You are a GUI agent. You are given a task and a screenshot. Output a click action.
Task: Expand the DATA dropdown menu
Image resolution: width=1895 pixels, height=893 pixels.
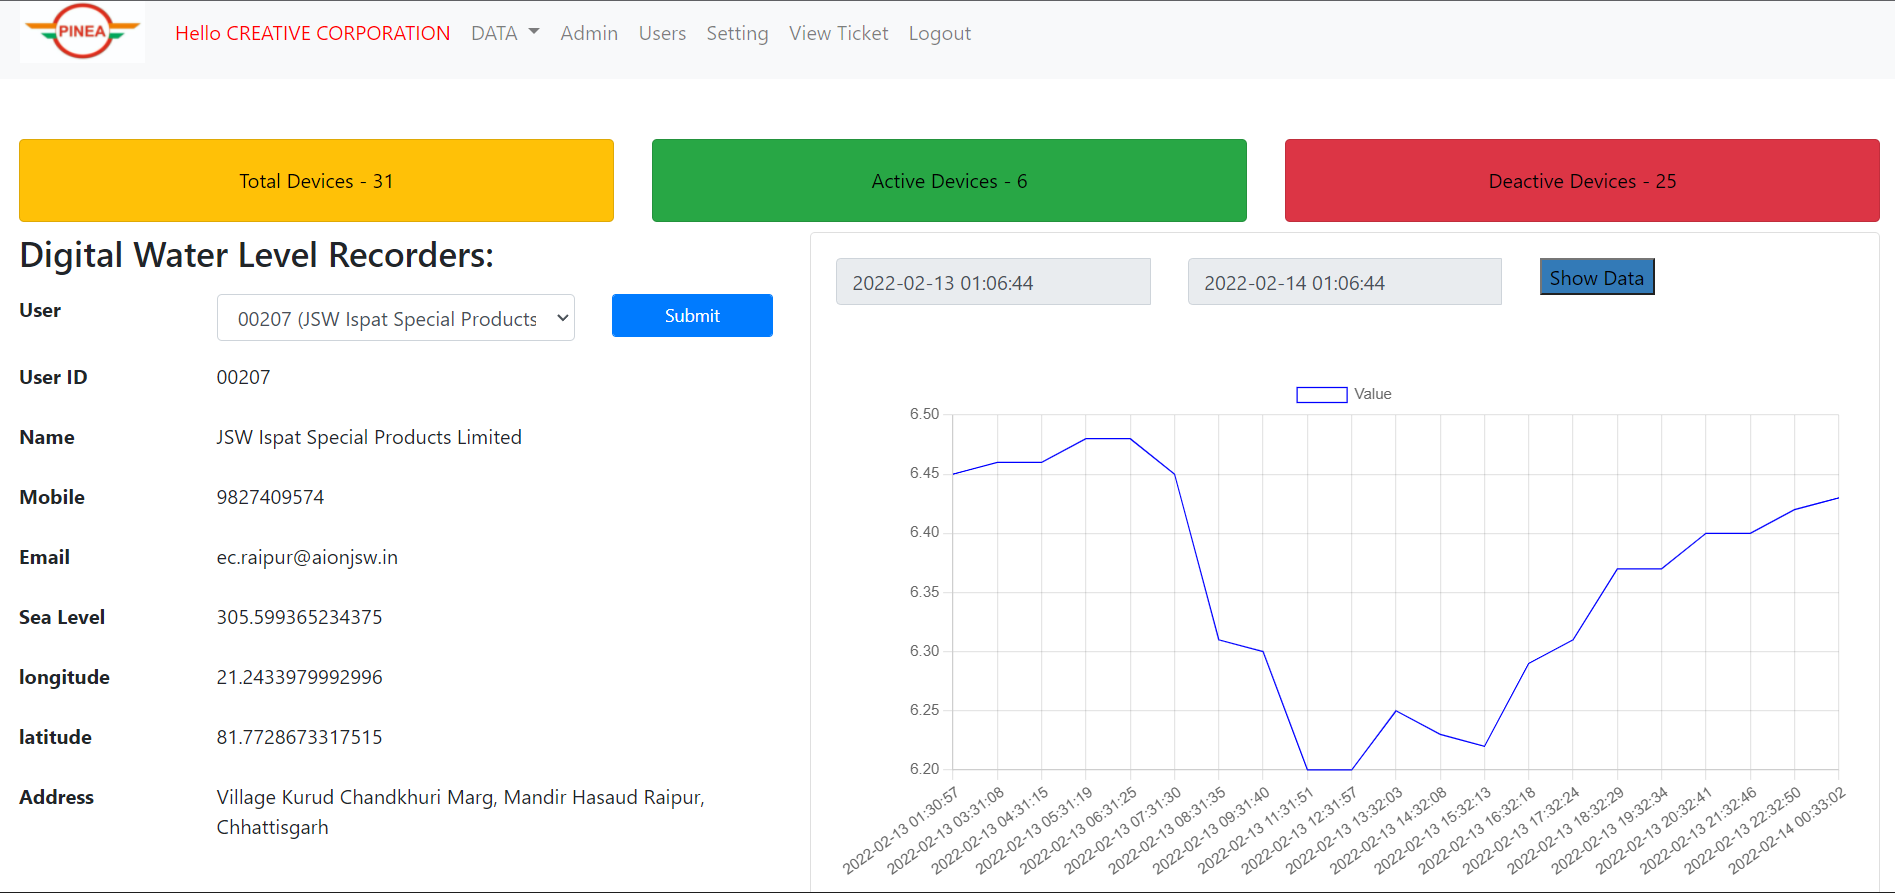click(x=504, y=33)
